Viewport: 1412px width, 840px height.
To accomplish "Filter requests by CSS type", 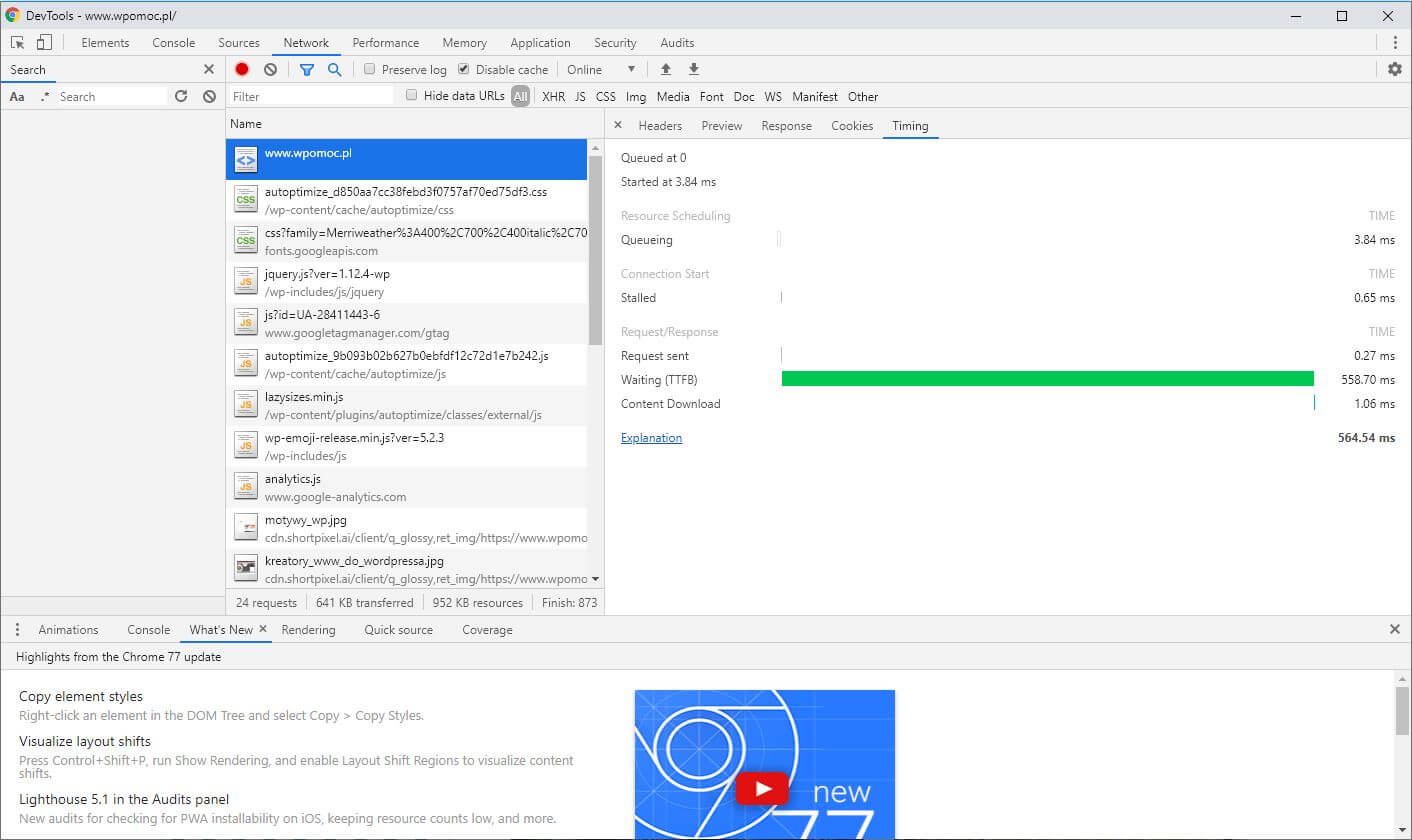I will click(606, 97).
